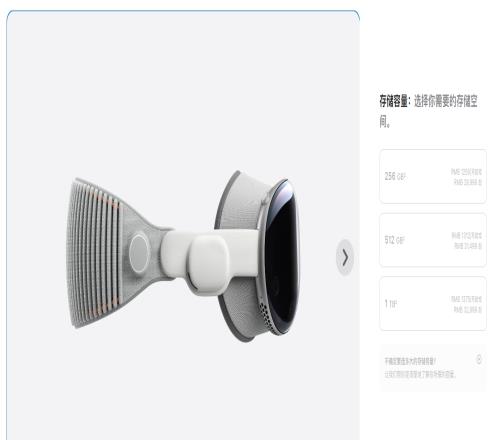Click the next image arrow chevron
Image resolution: width=500 pixels, height=440 pixels.
345,257
